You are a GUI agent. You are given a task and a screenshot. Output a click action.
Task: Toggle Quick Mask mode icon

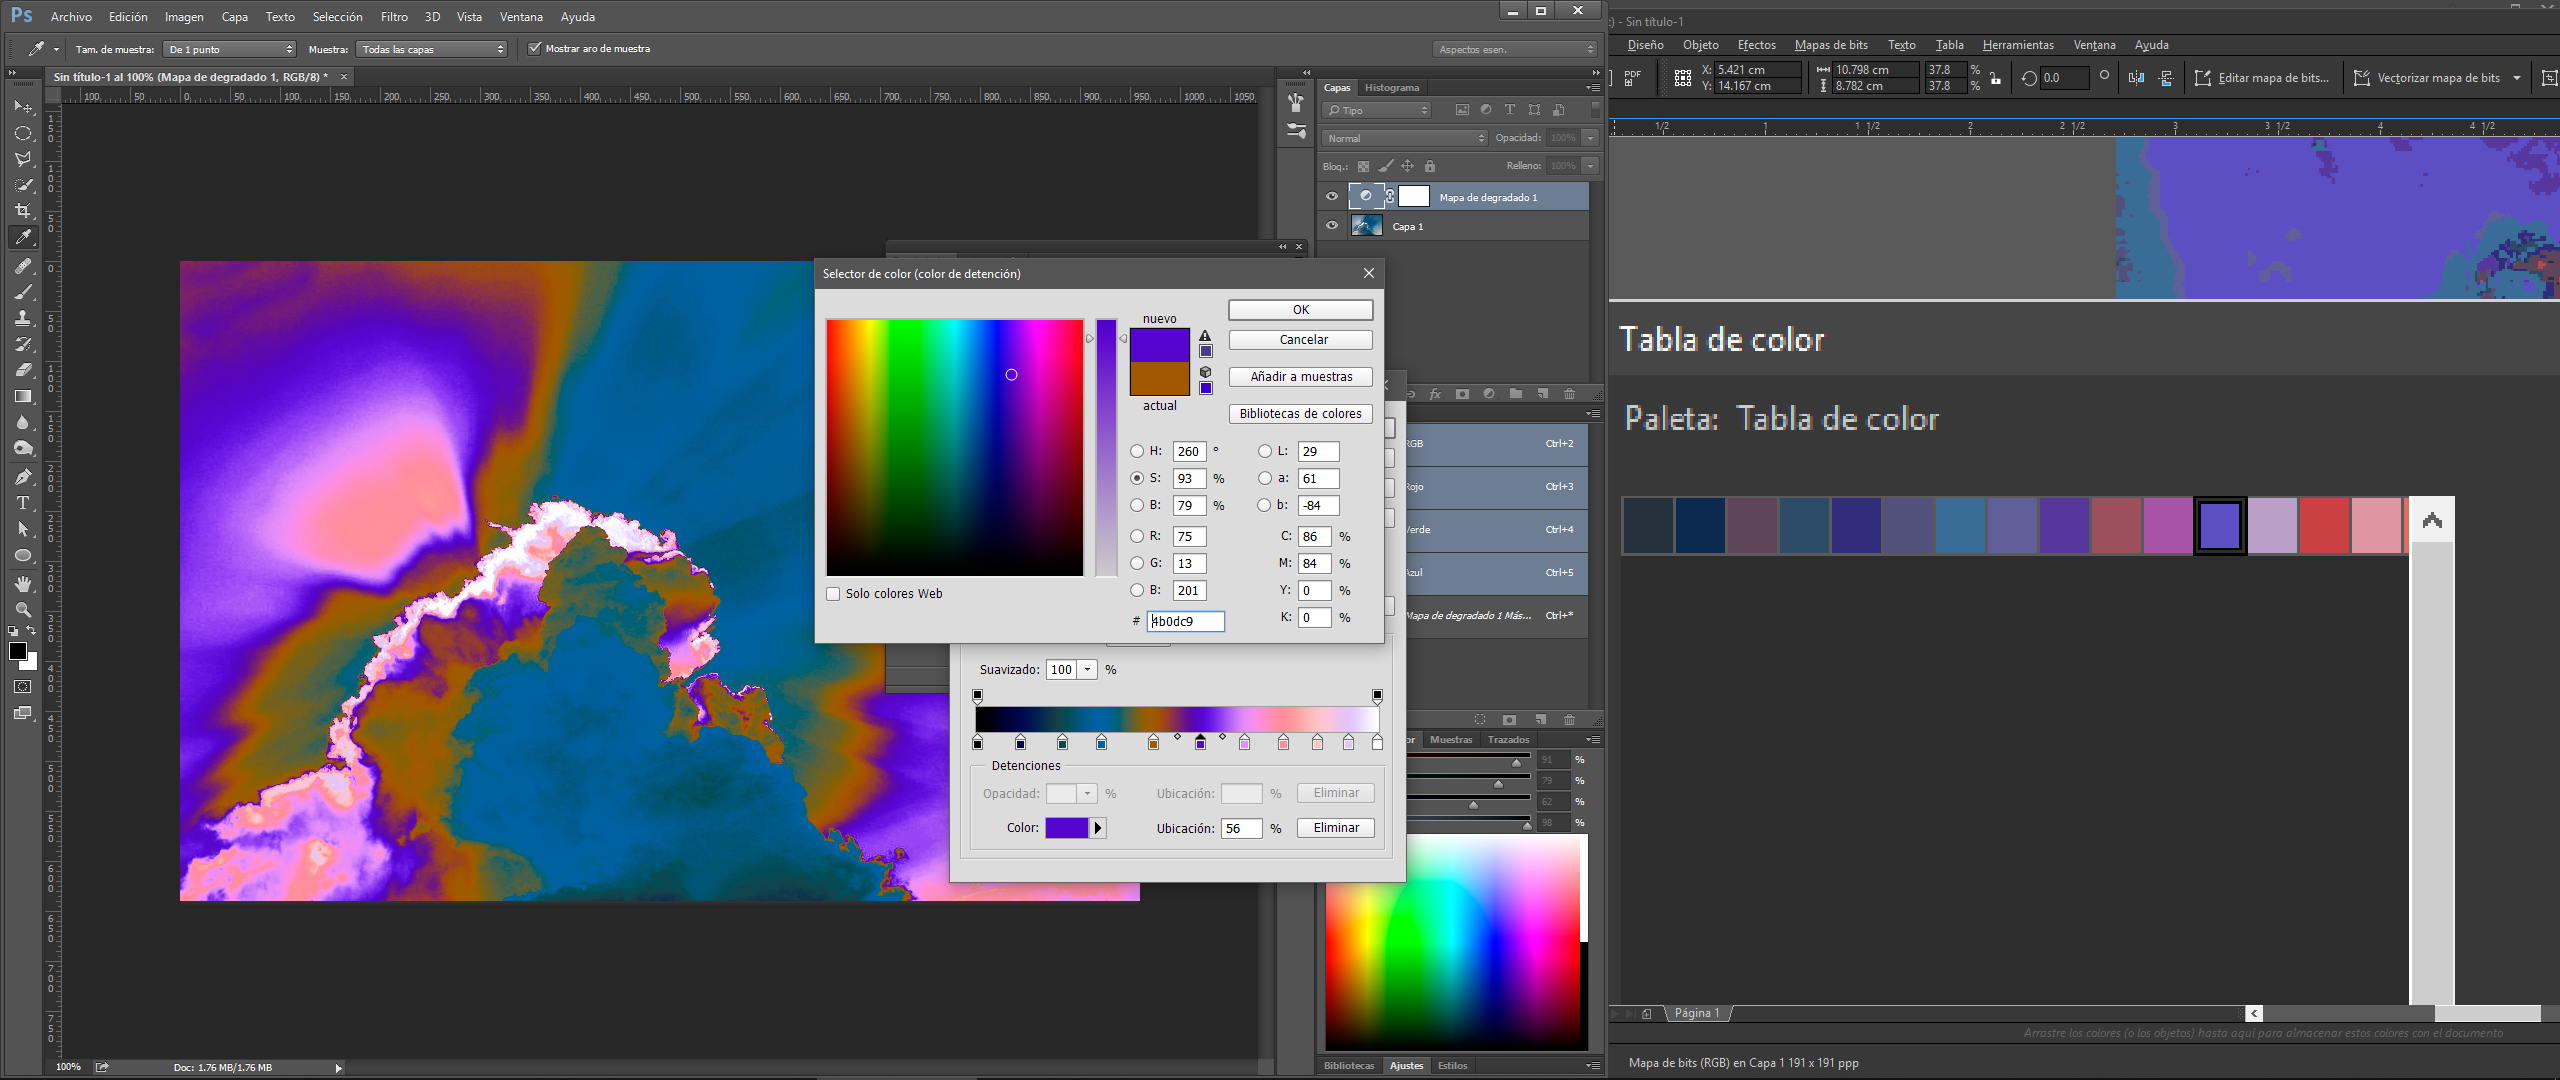click(x=22, y=687)
